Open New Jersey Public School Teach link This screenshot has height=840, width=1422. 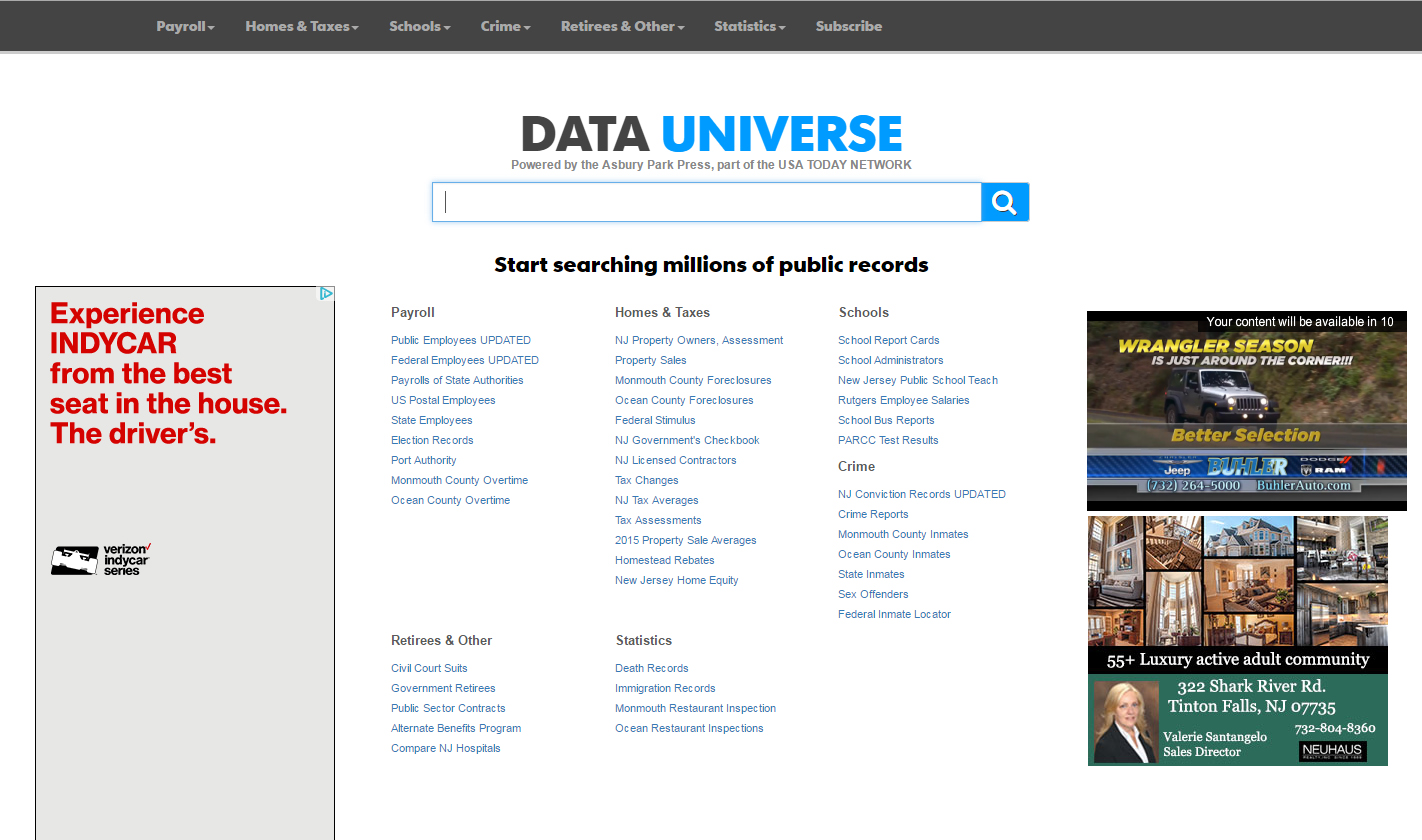[x=918, y=380]
